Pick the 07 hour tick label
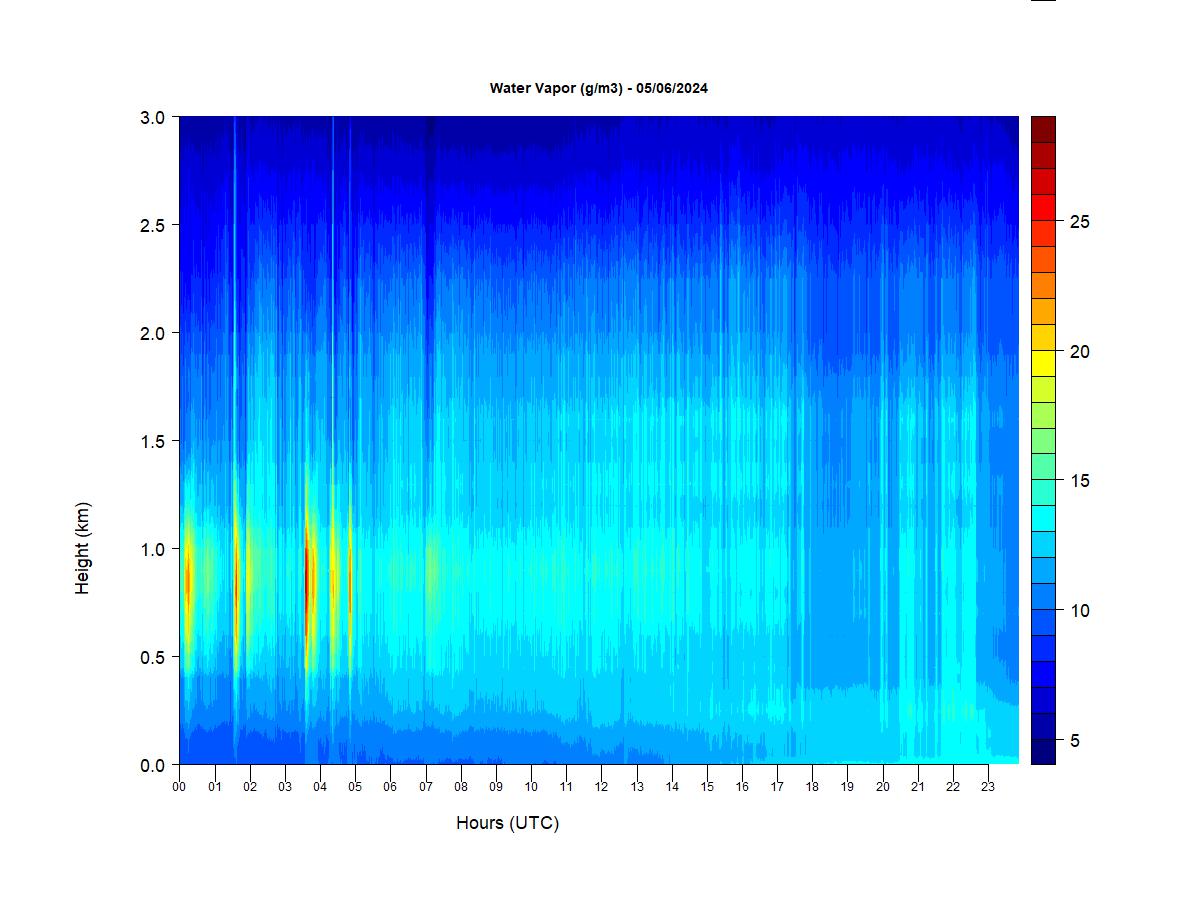1200x900 pixels. tap(425, 787)
